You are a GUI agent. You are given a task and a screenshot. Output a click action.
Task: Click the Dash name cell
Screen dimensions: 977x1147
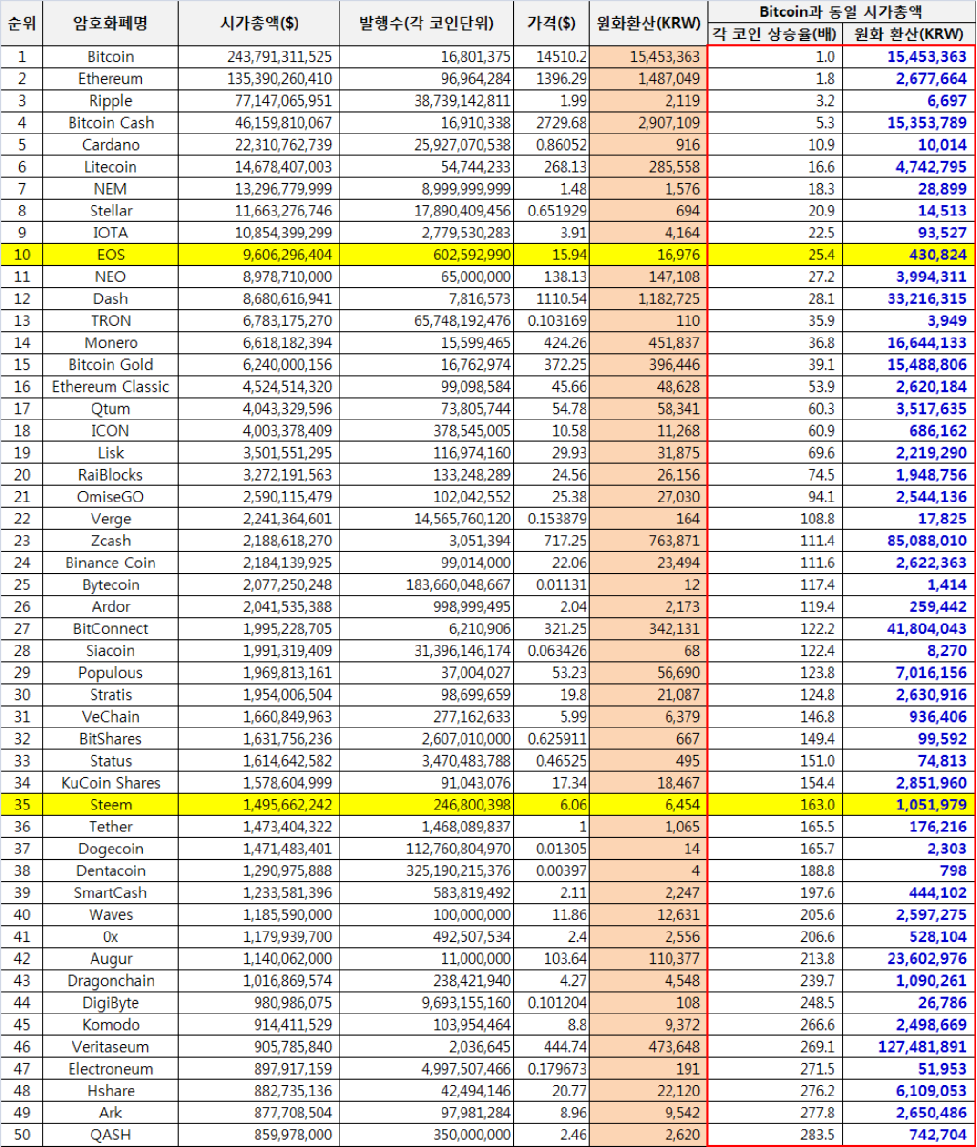[110, 298]
